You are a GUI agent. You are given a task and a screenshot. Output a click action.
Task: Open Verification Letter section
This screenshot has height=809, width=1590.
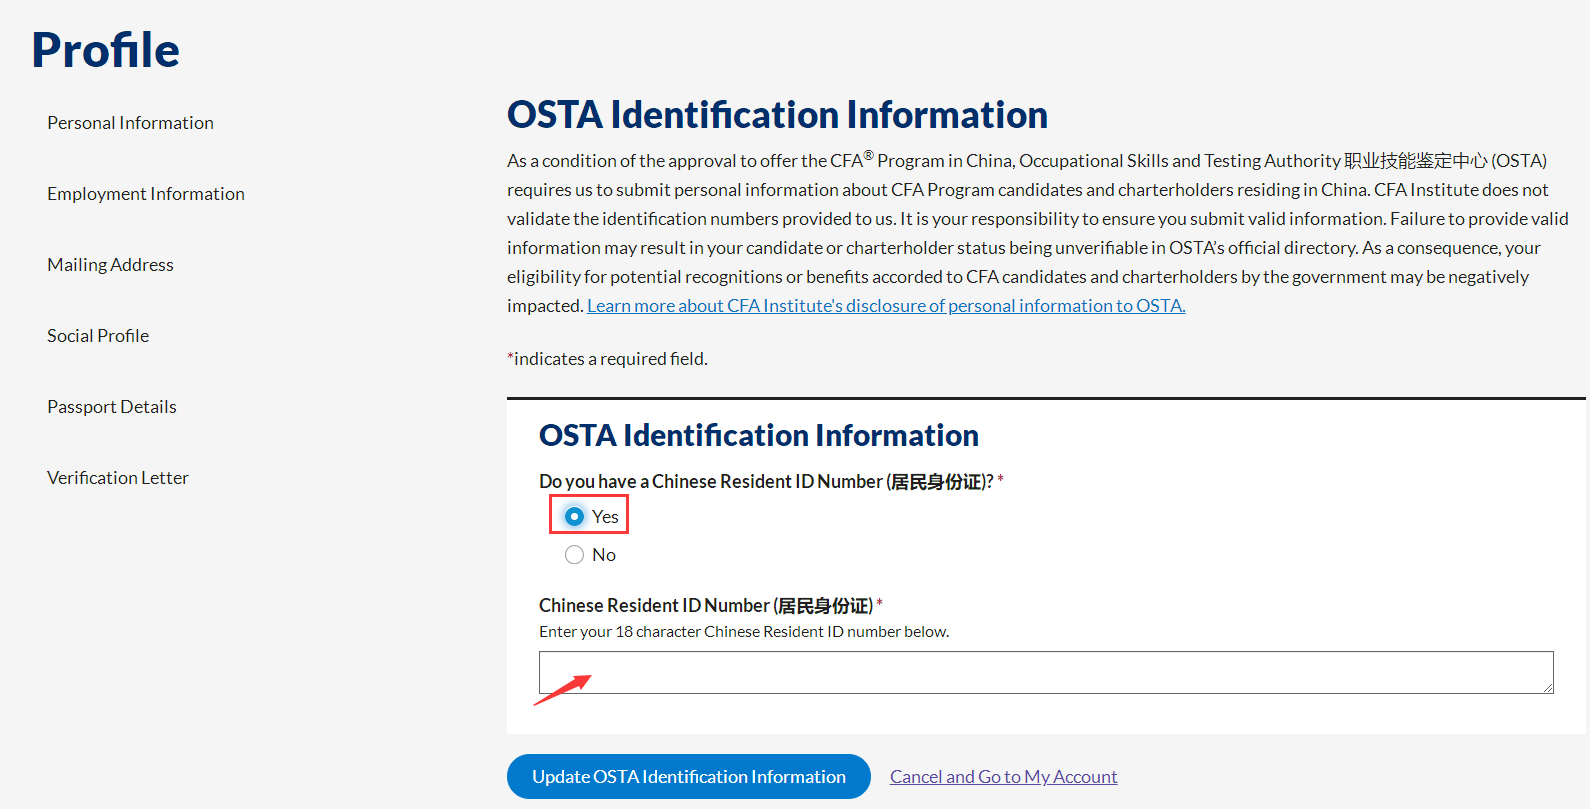tap(118, 478)
